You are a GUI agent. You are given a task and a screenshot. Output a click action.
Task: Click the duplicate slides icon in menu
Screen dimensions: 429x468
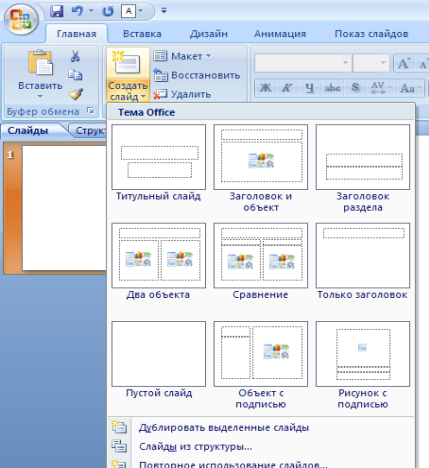[x=119, y=427]
